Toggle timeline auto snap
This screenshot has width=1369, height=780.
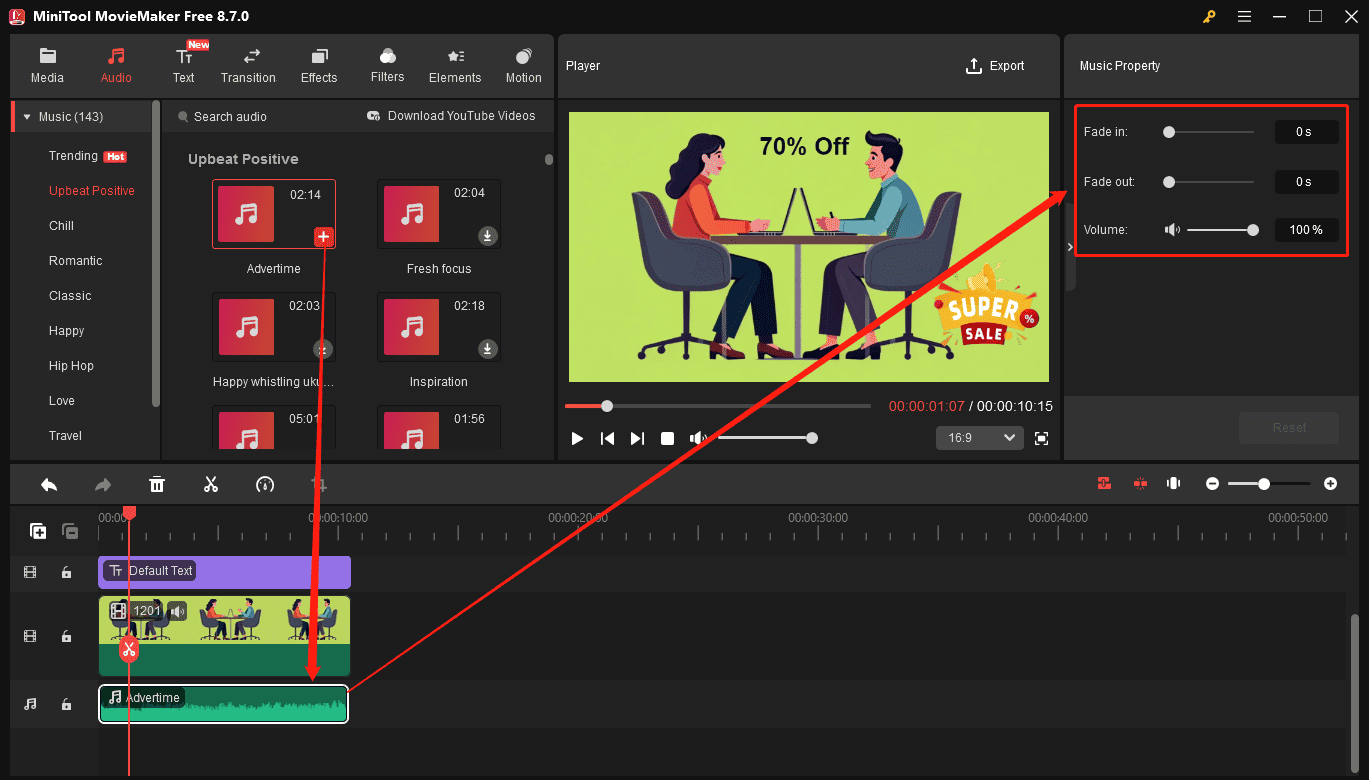(x=1104, y=484)
